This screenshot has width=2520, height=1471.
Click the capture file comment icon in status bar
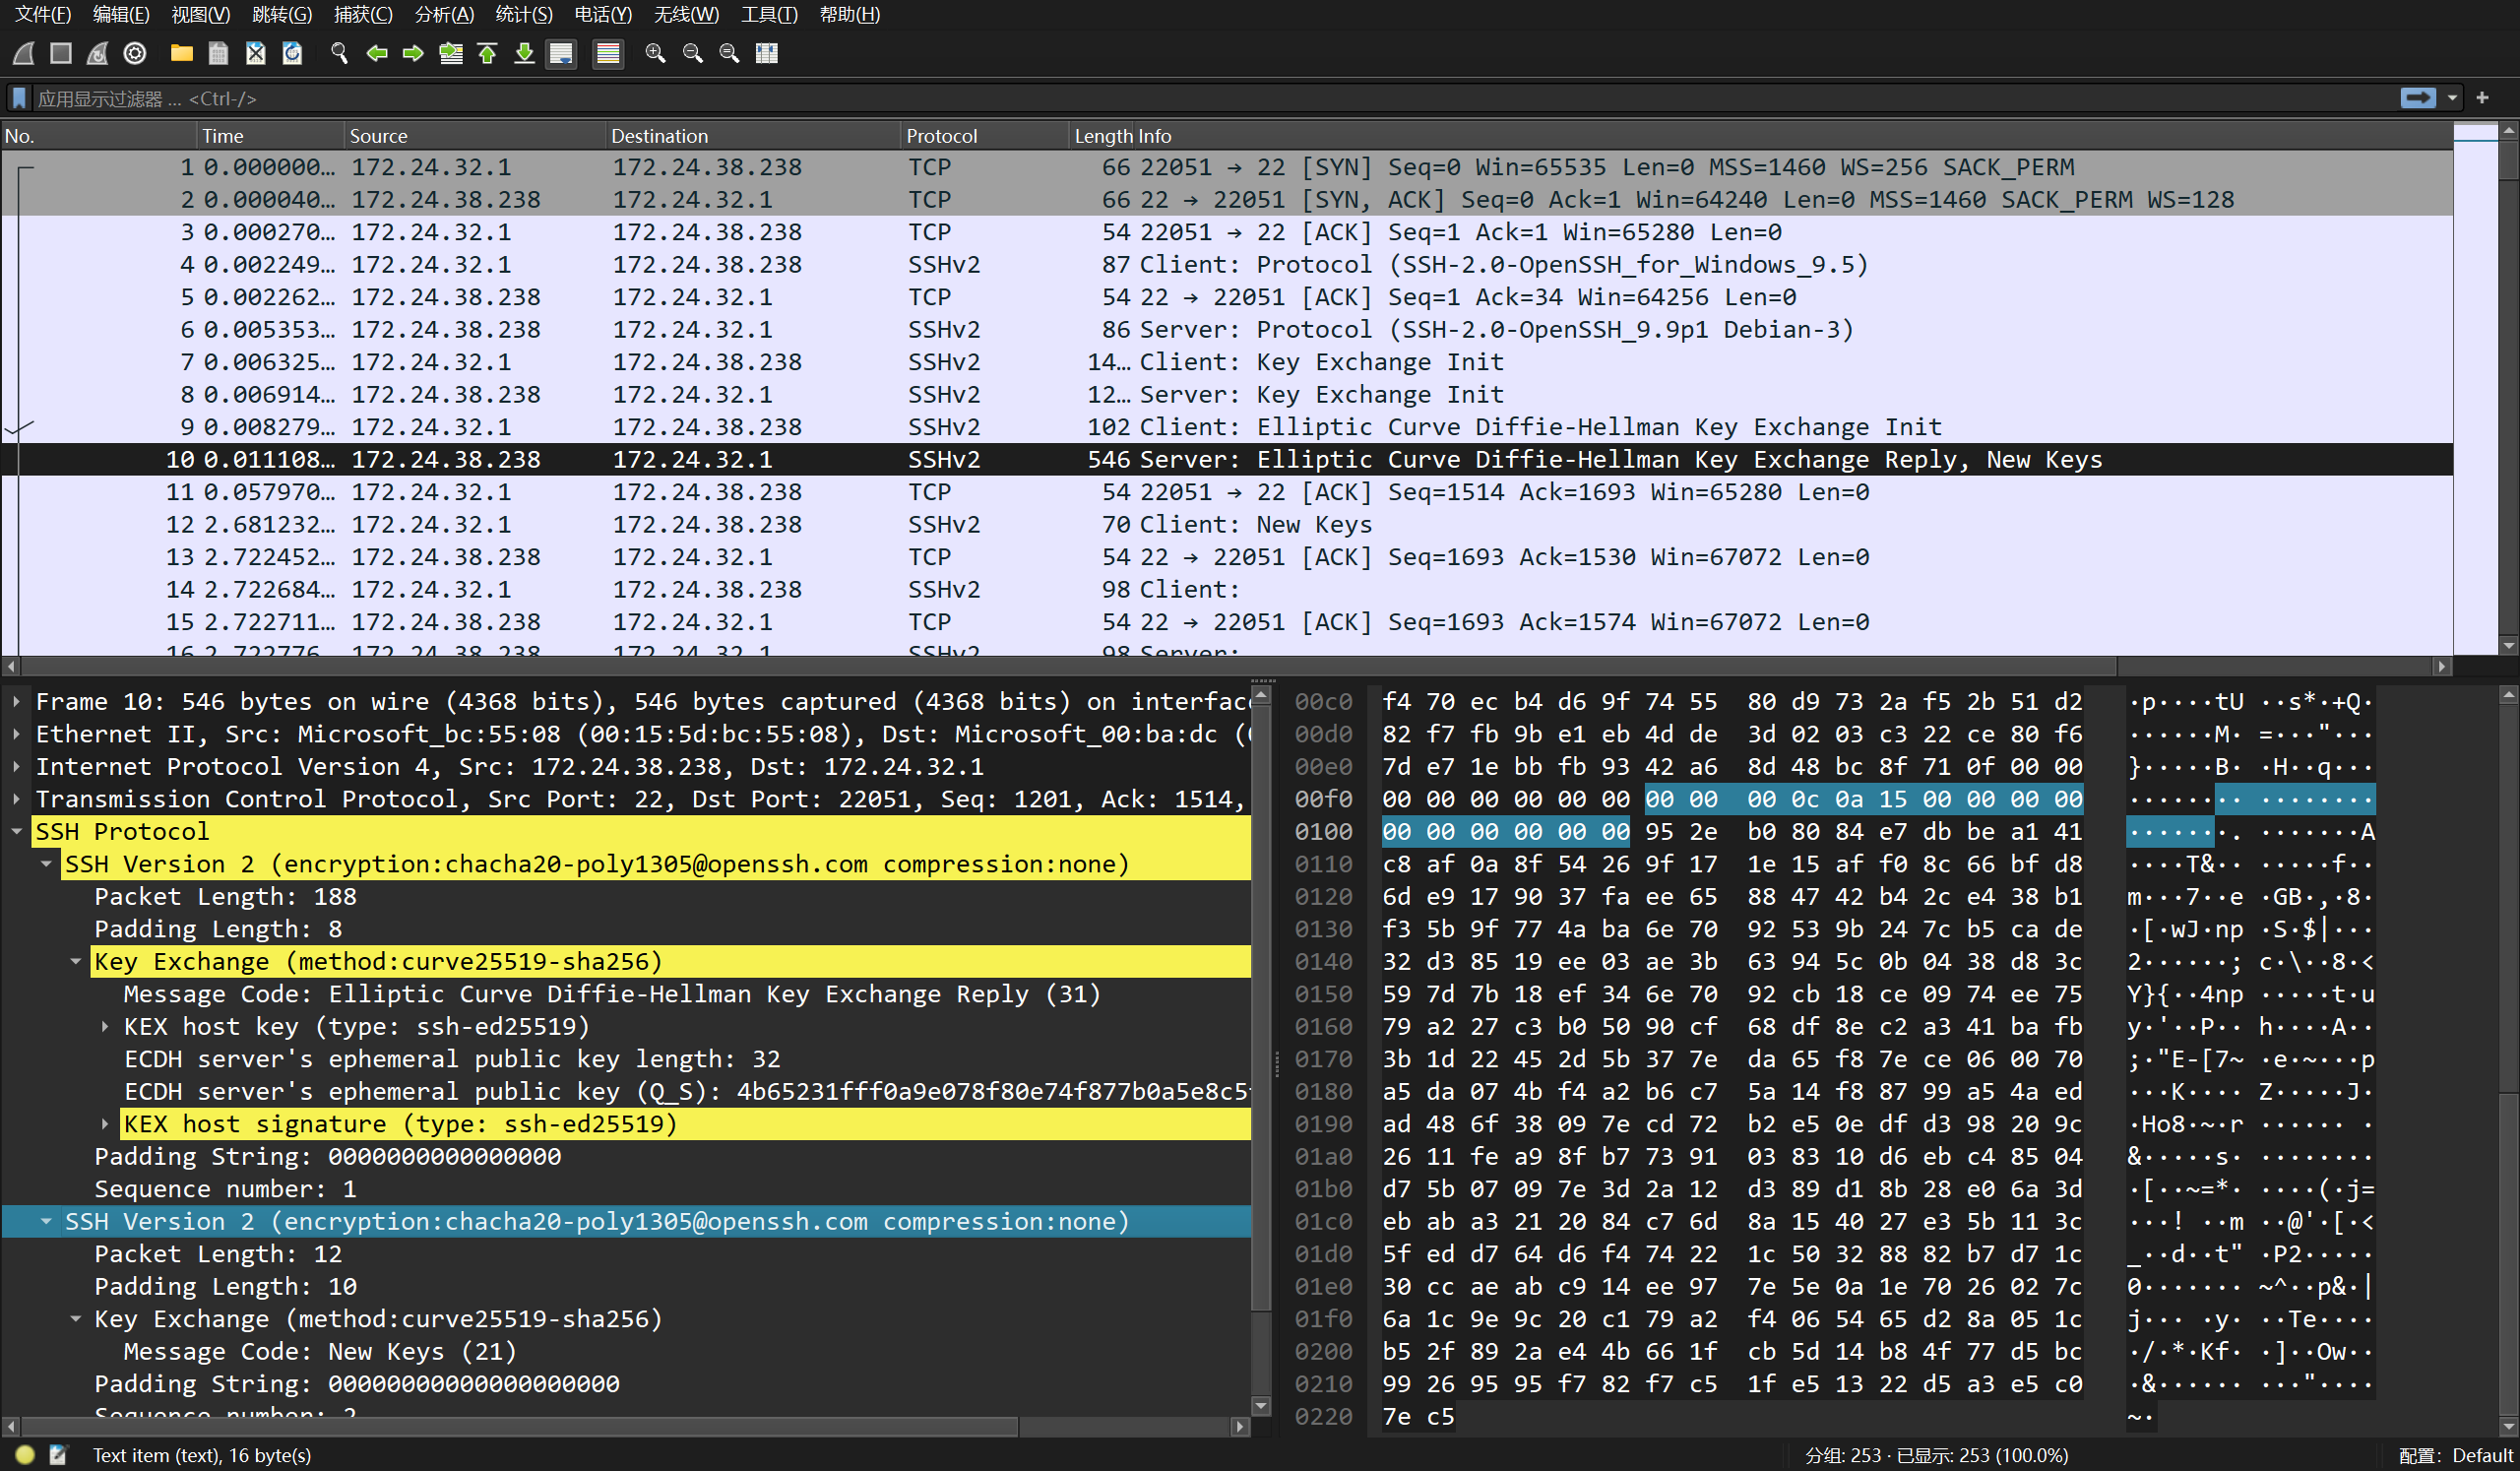(58, 1455)
